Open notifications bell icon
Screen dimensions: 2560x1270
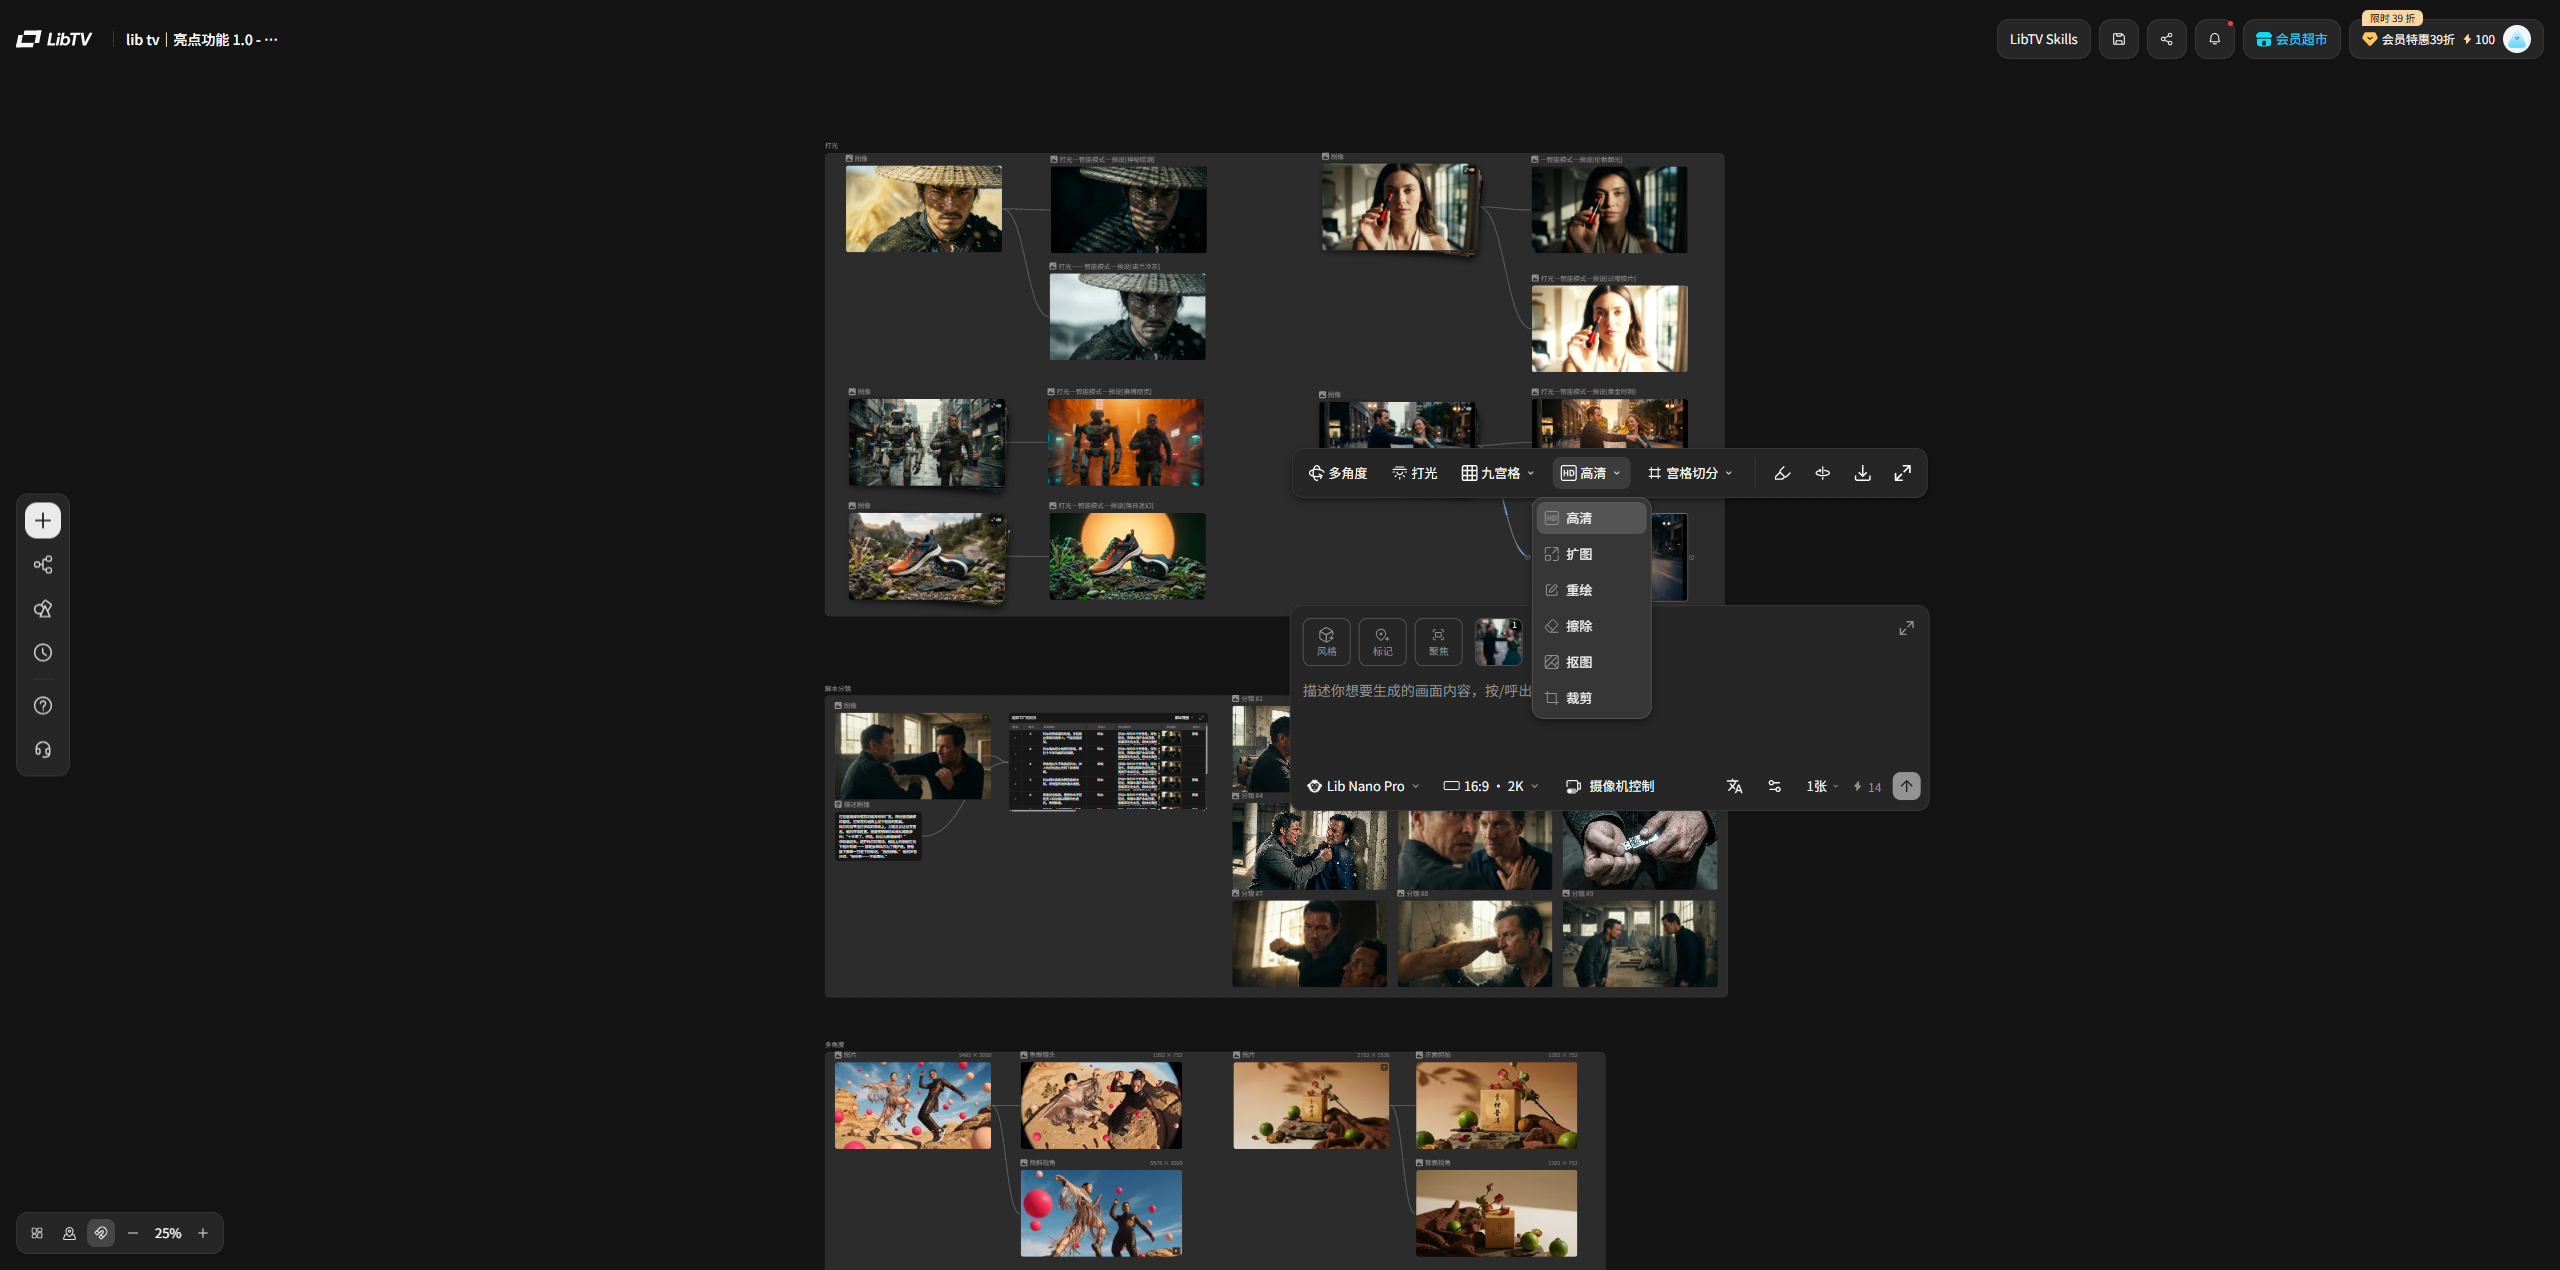click(x=2214, y=39)
